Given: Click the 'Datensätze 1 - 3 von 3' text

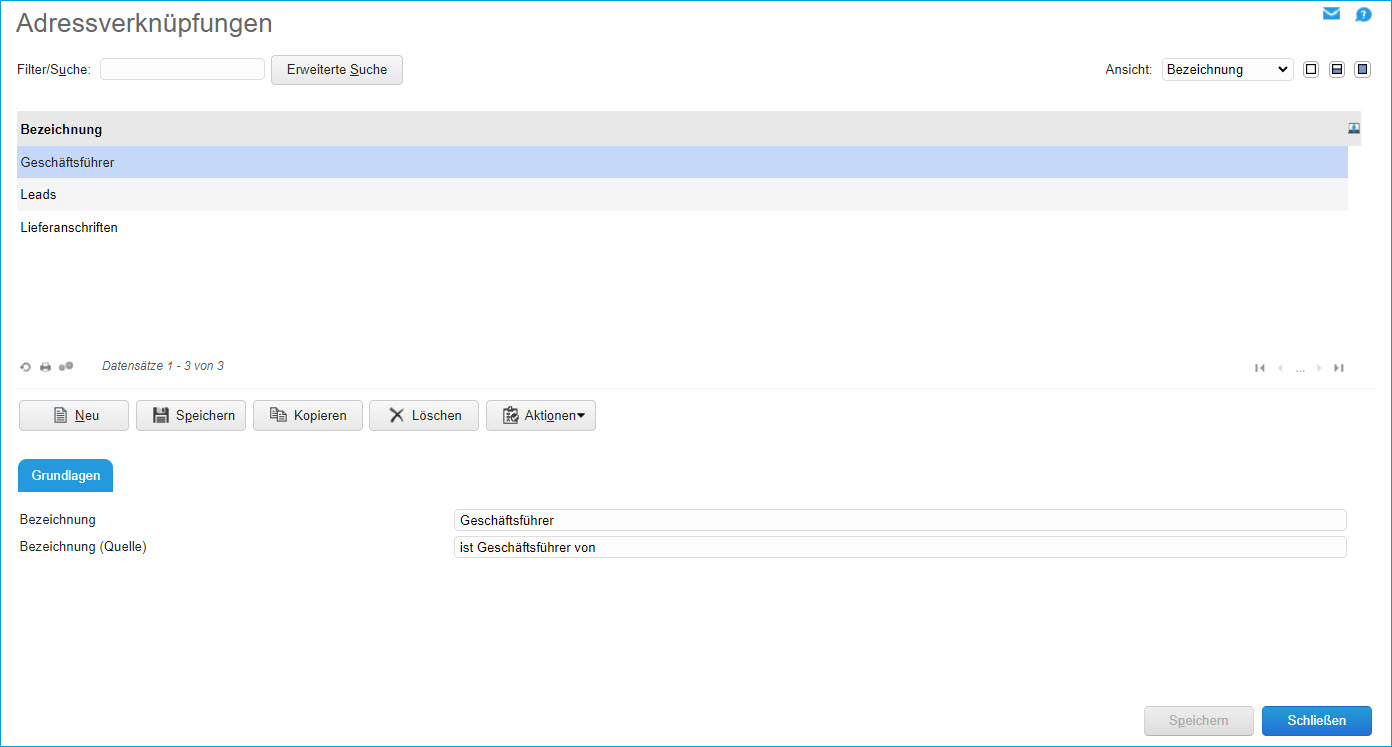Looking at the screenshot, I should (163, 366).
